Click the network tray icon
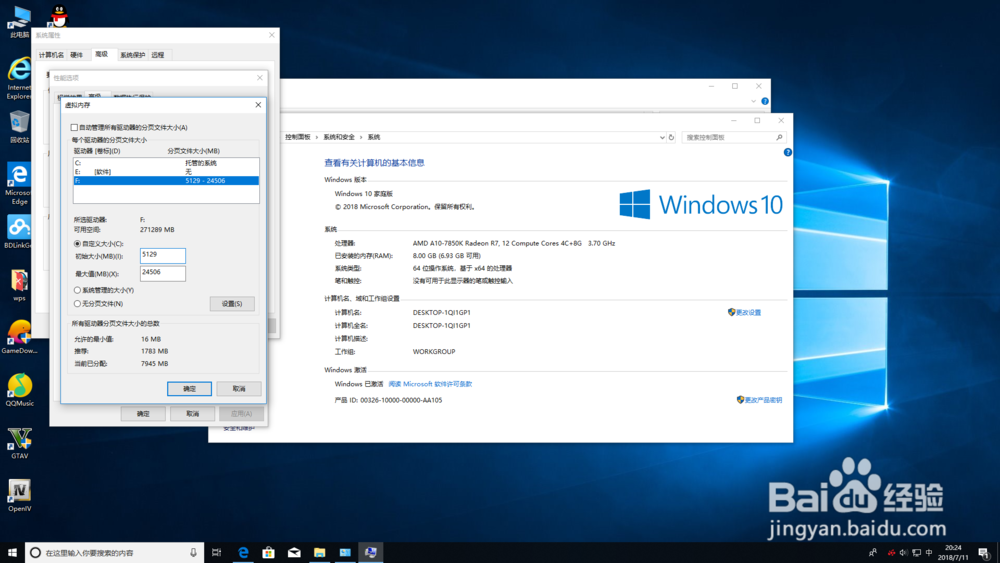Screen dimensions: 1000x563 916,552
